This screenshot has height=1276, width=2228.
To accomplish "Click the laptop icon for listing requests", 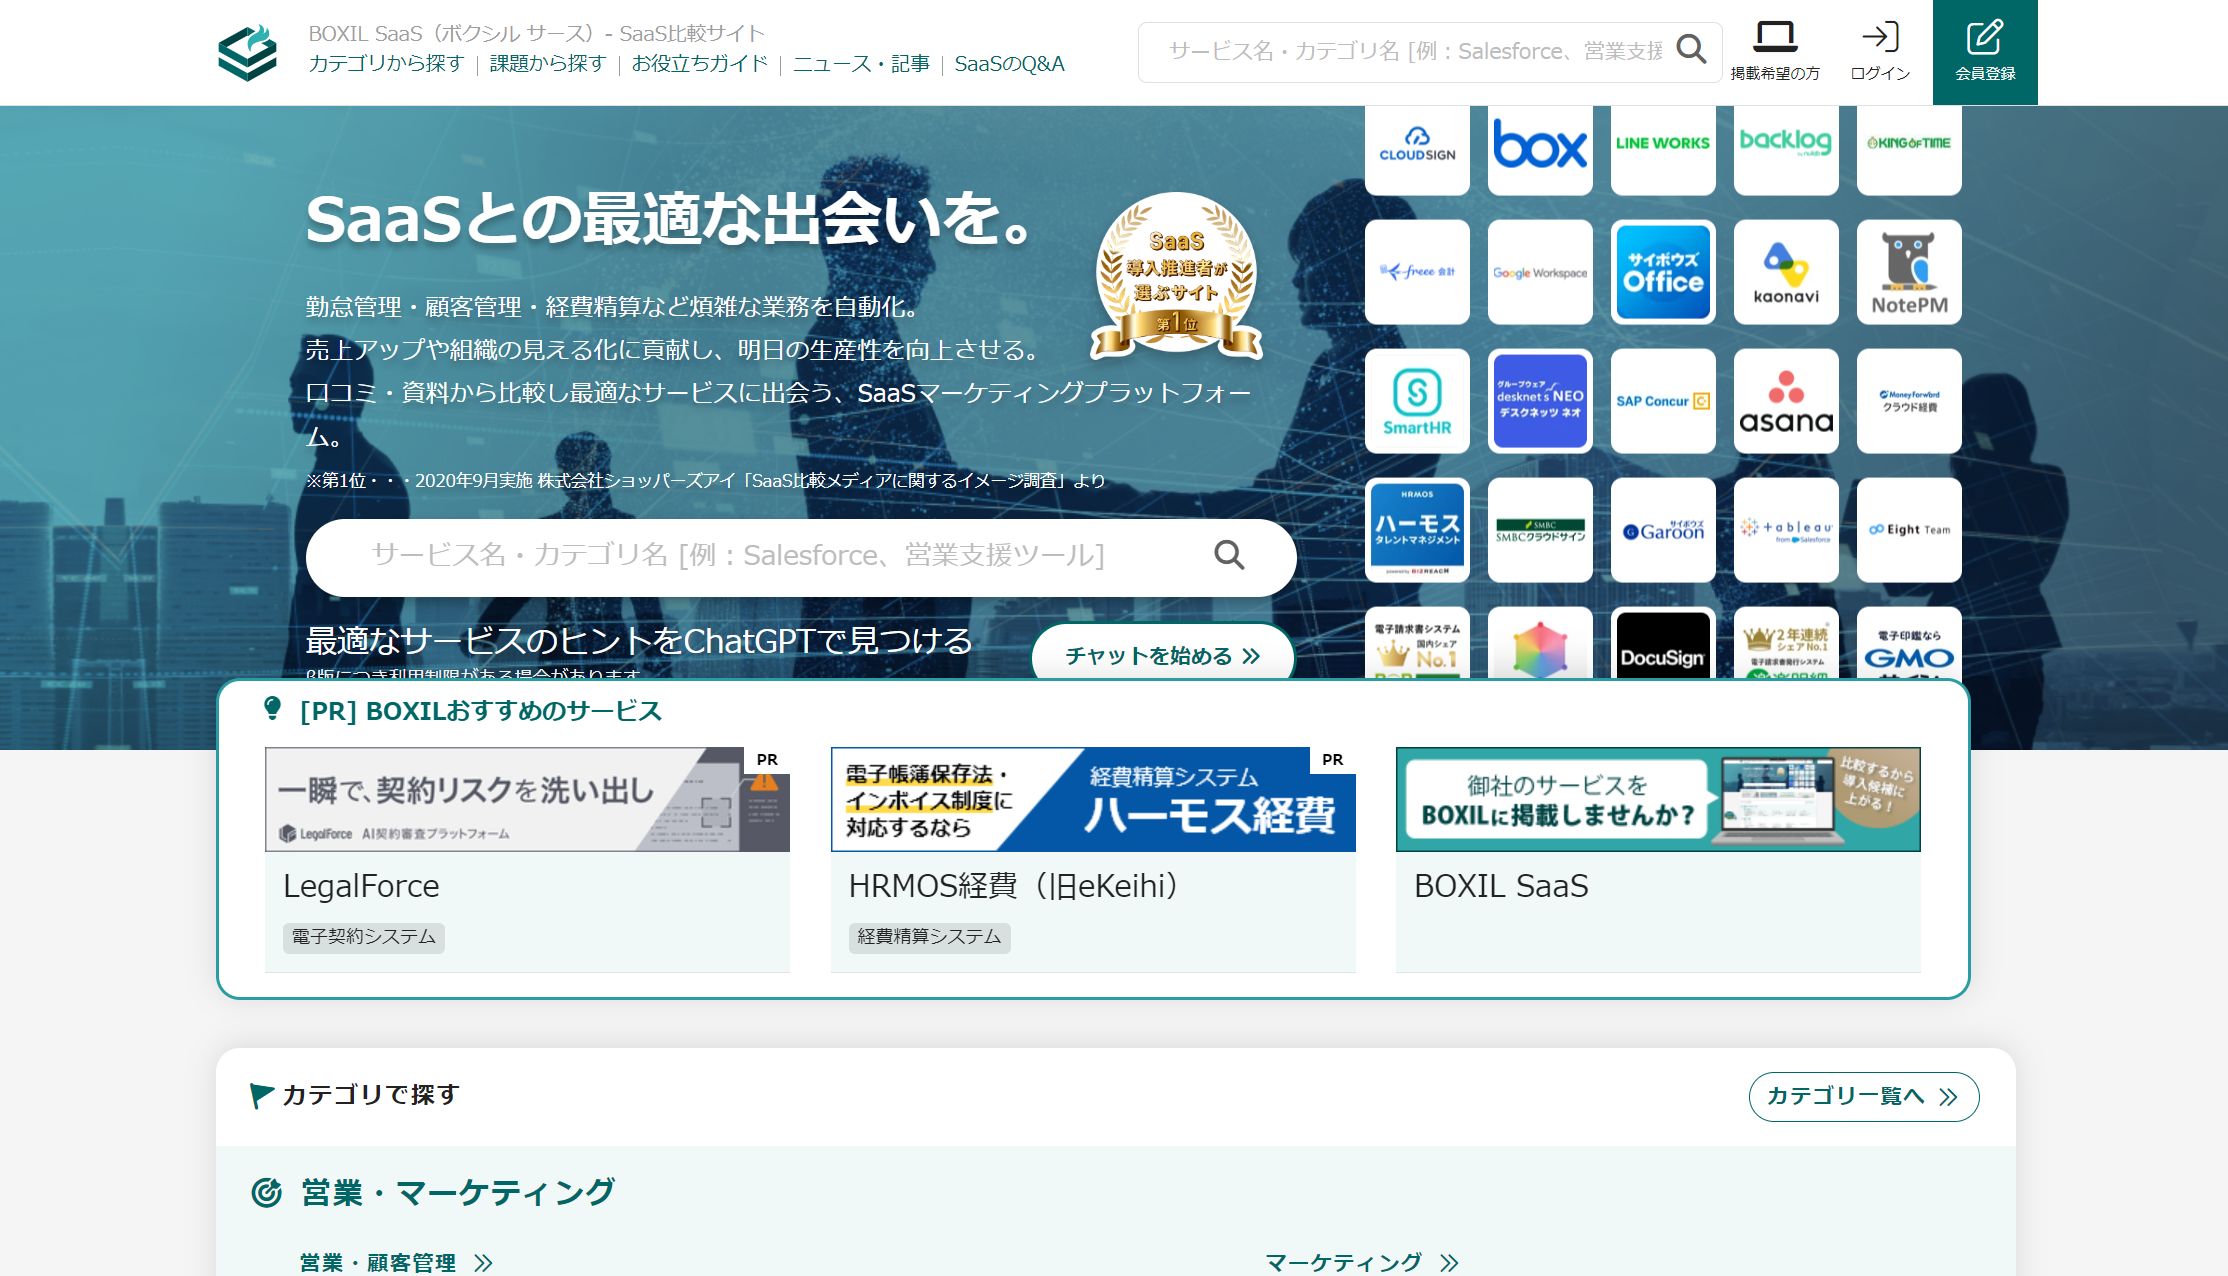I will (x=1775, y=37).
